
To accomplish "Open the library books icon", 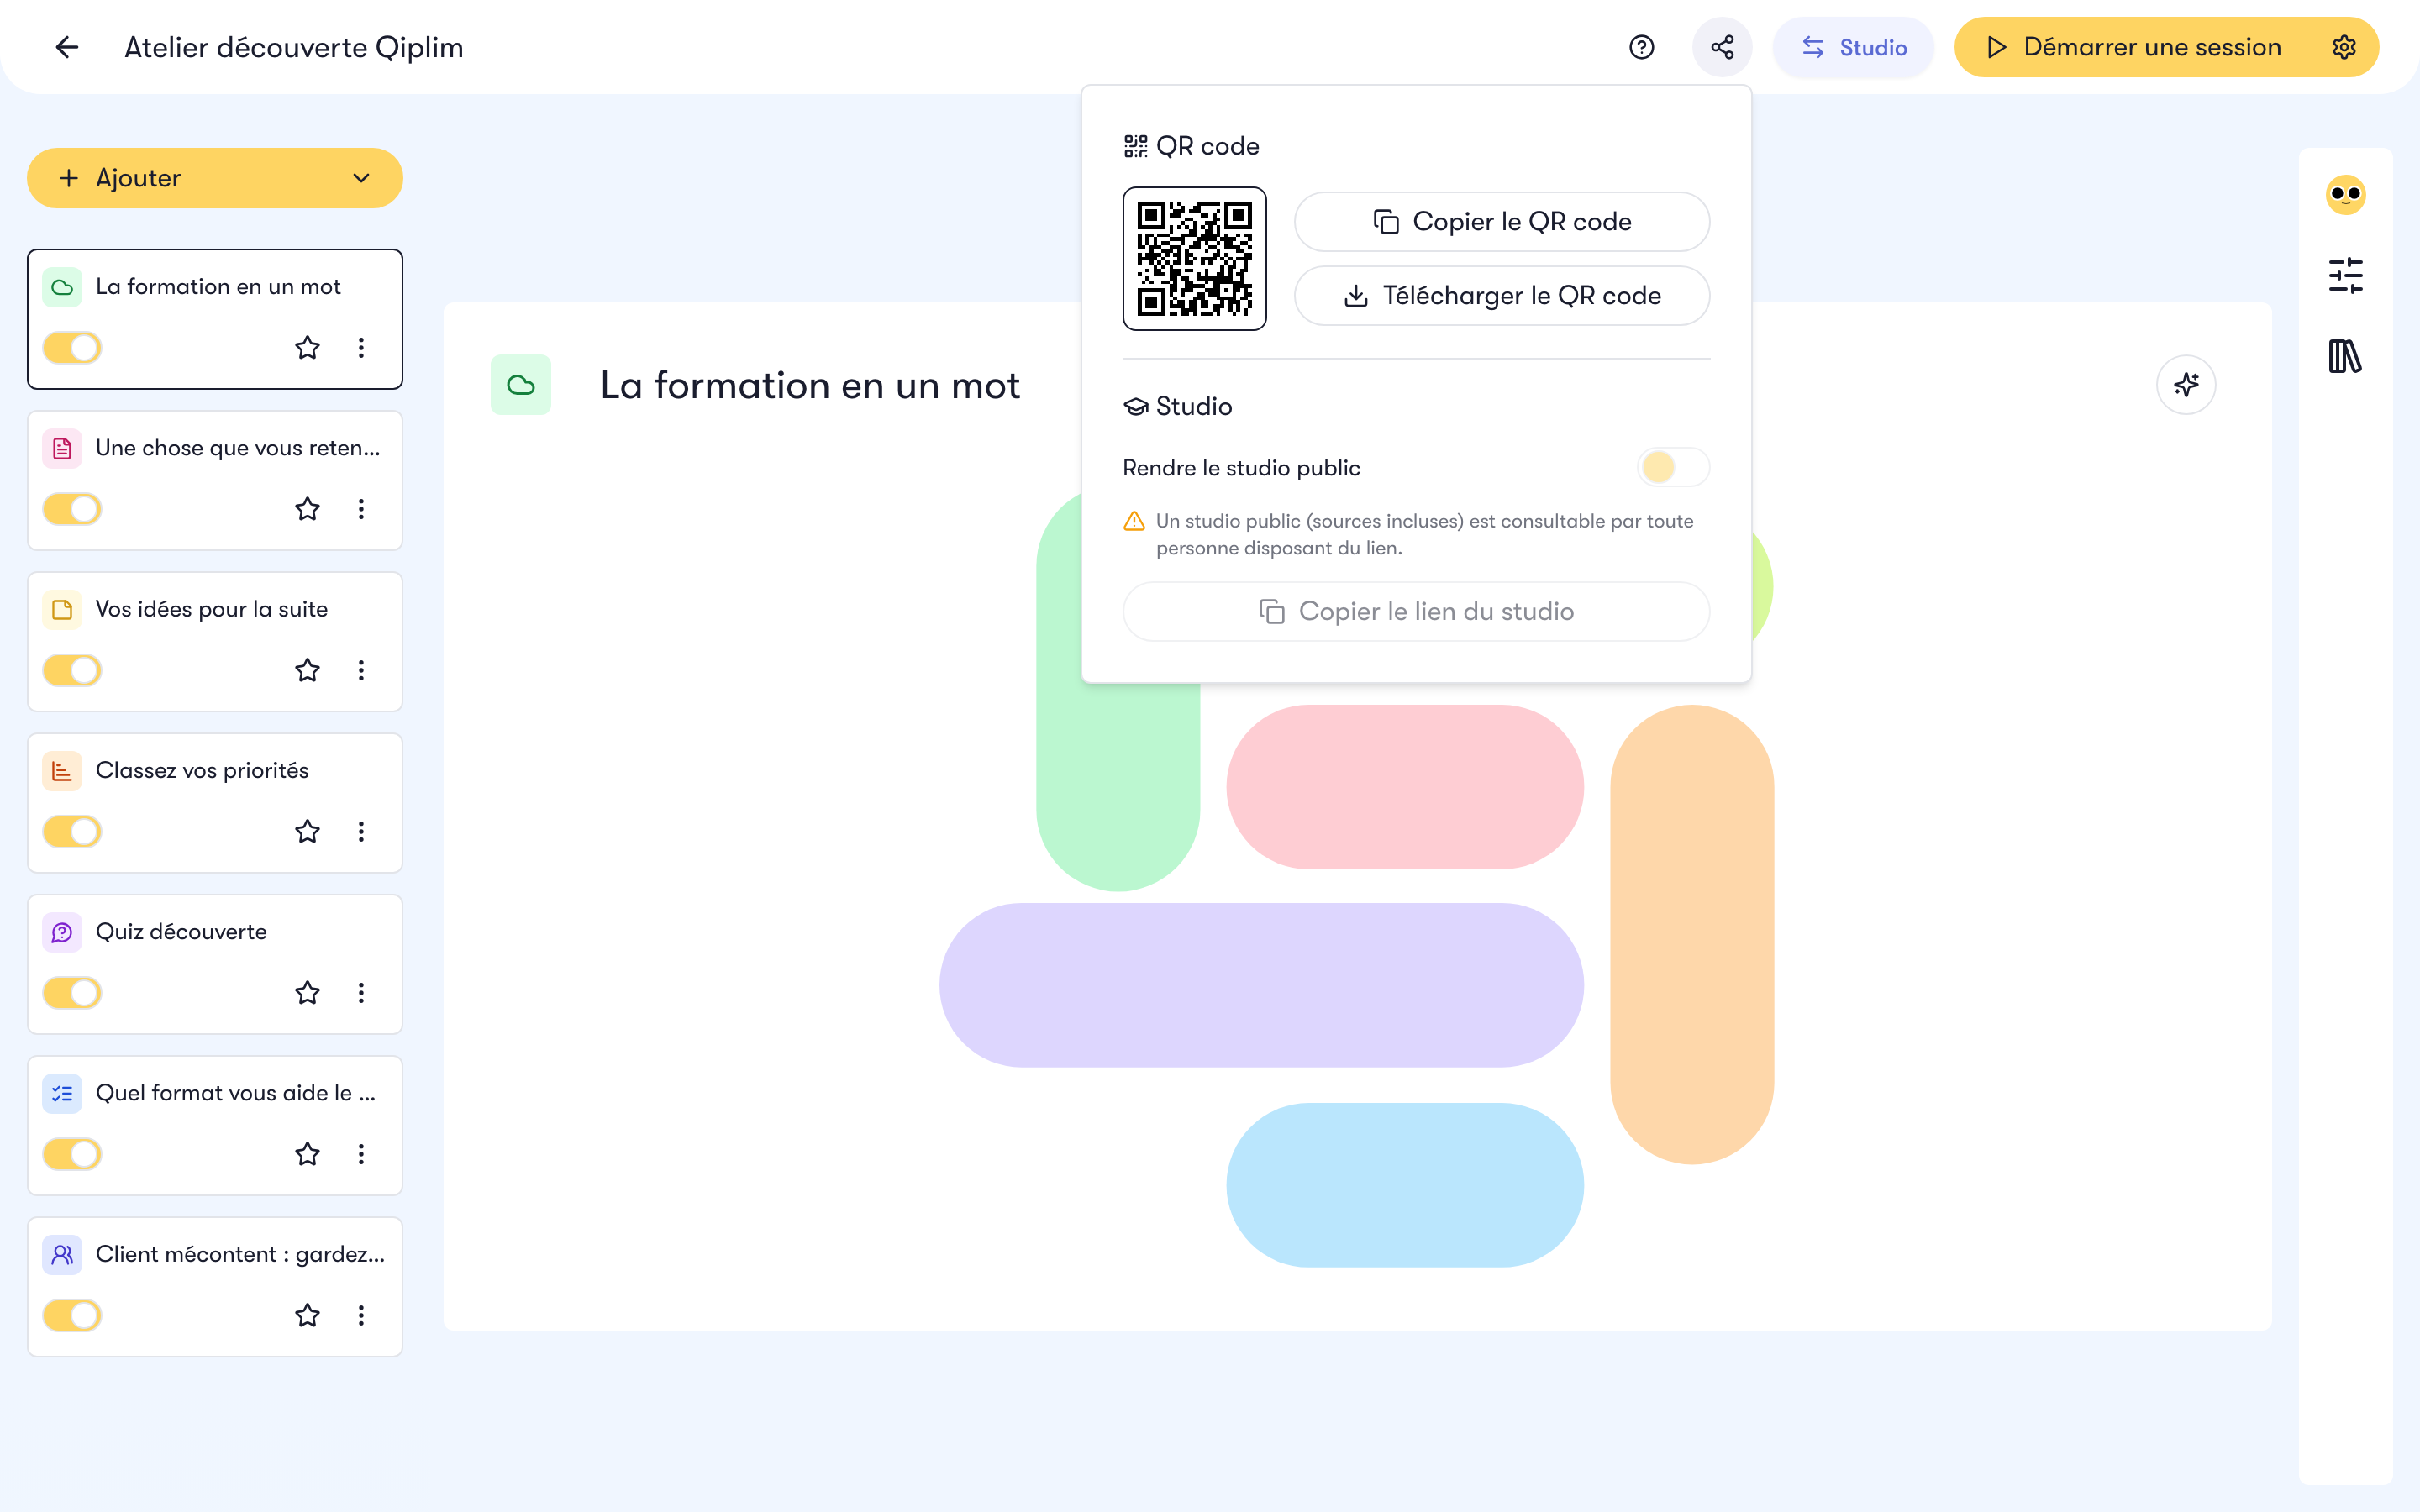I will [x=2345, y=356].
